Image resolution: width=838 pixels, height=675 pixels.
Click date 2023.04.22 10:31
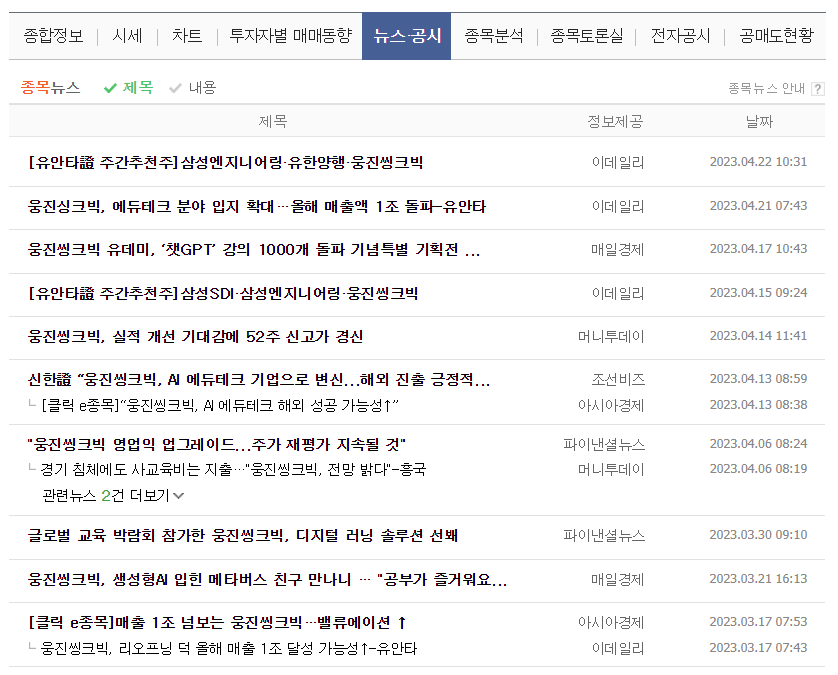pyautogui.click(x=758, y=161)
